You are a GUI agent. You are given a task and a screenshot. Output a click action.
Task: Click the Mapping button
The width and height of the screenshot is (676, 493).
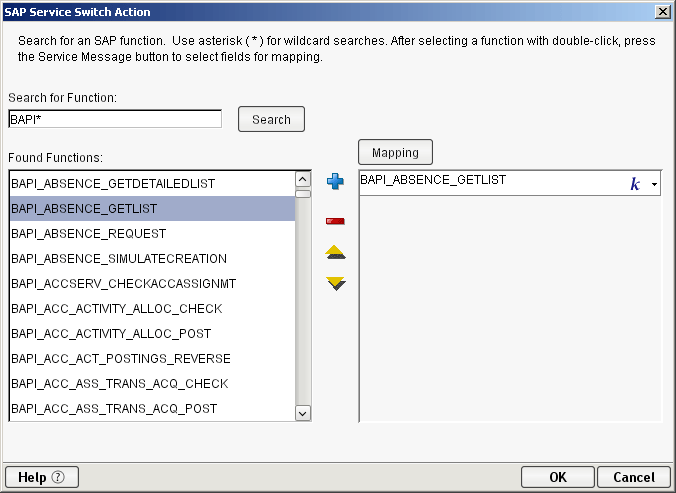point(395,152)
